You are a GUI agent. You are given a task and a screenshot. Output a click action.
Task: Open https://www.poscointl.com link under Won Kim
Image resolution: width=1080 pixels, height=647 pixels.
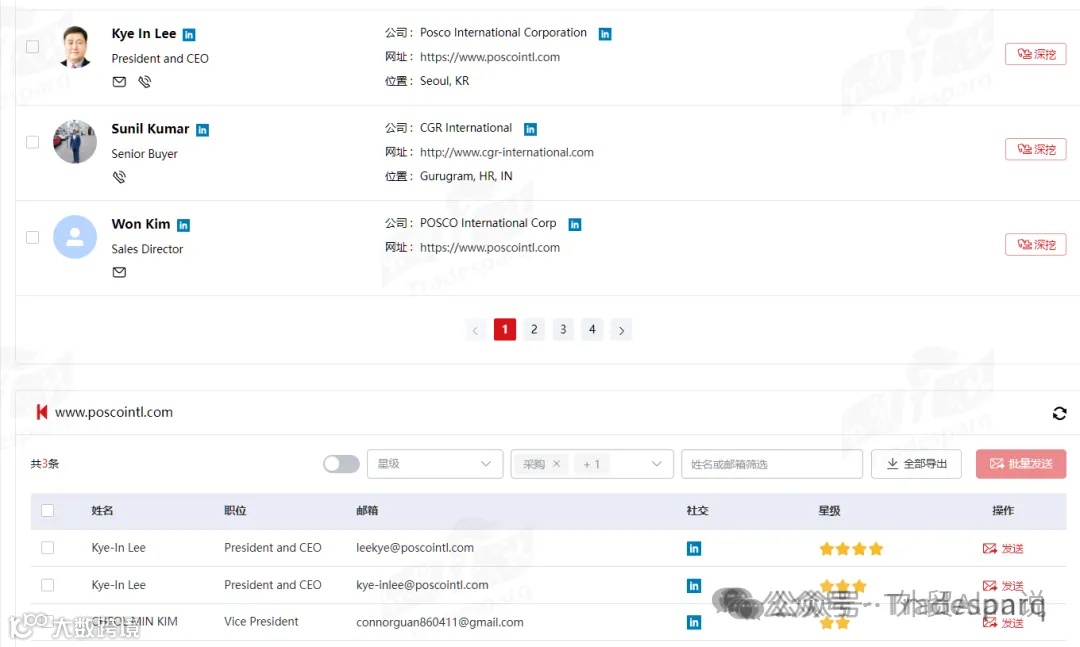pyautogui.click(x=490, y=247)
